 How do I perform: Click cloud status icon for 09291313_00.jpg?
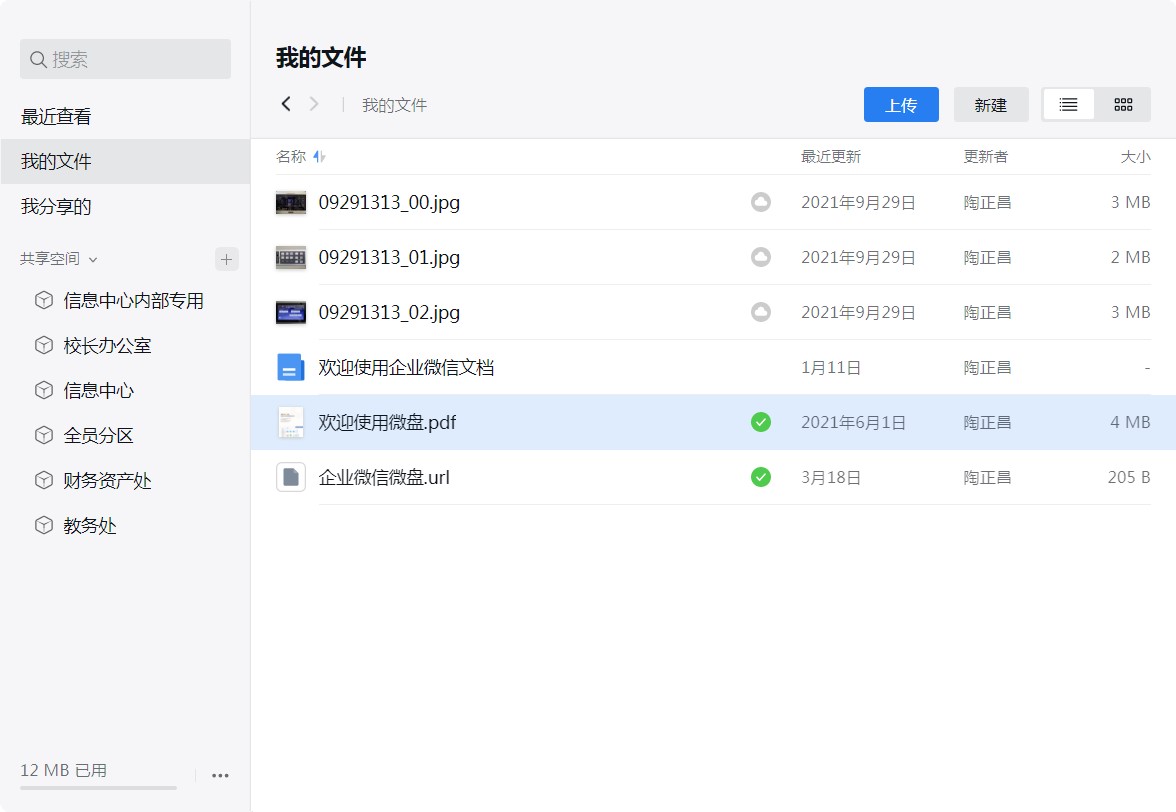coord(761,203)
